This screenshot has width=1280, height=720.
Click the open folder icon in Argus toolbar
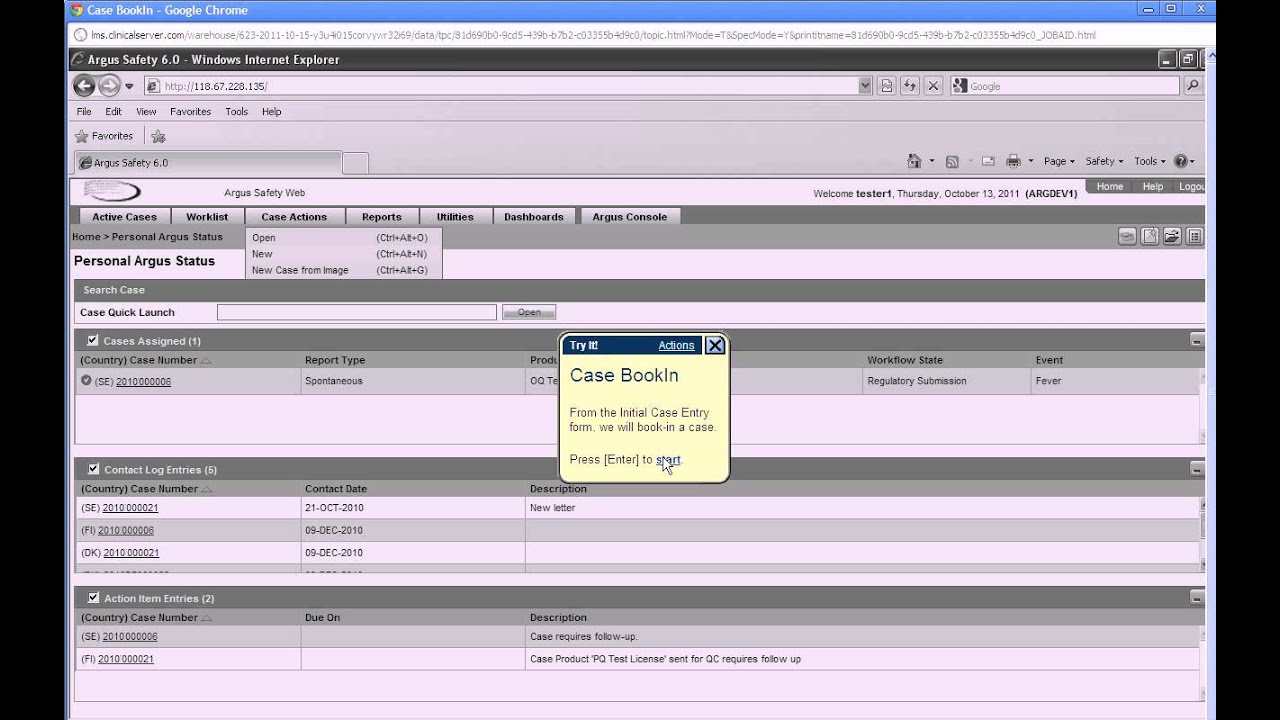click(x=1172, y=237)
